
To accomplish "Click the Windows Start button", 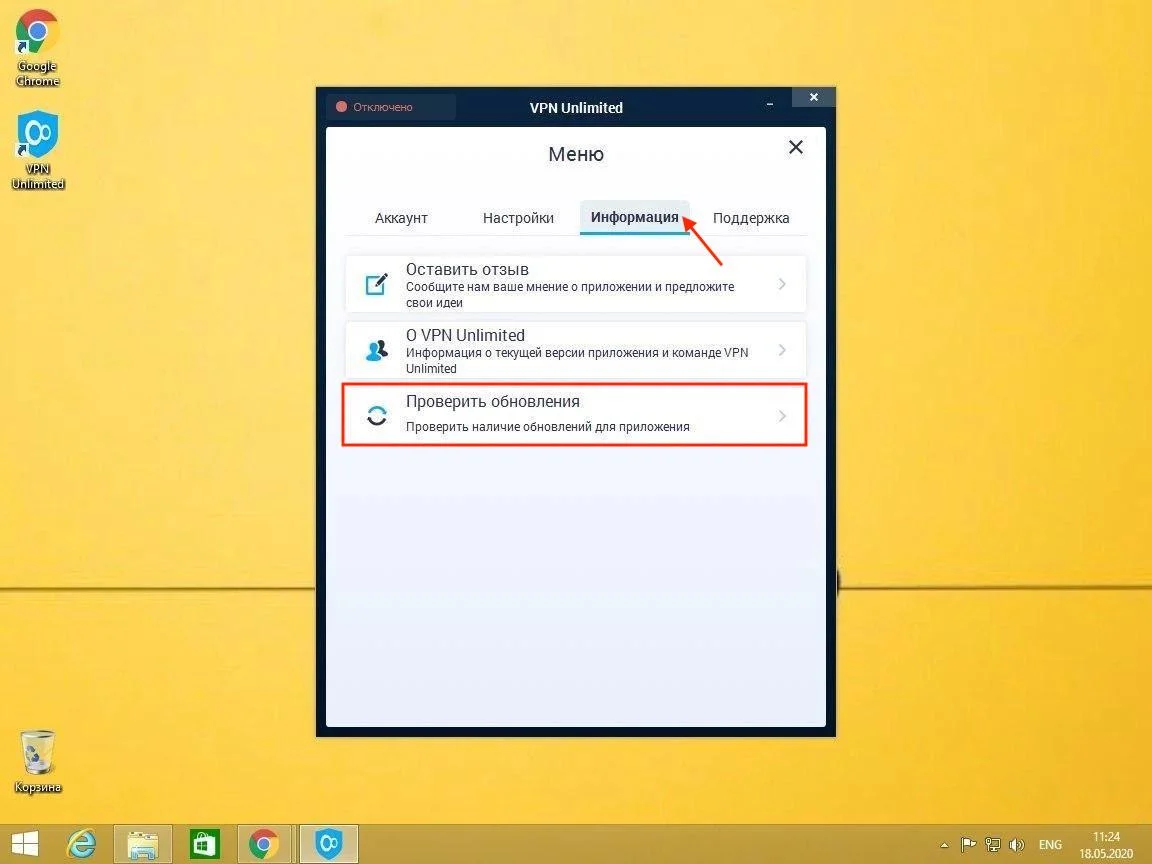I will (25, 844).
